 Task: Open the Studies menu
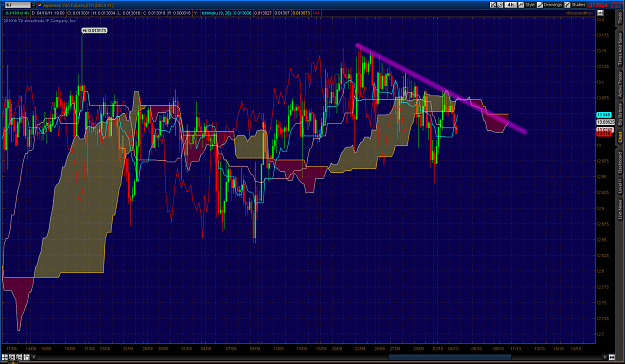coord(578,5)
